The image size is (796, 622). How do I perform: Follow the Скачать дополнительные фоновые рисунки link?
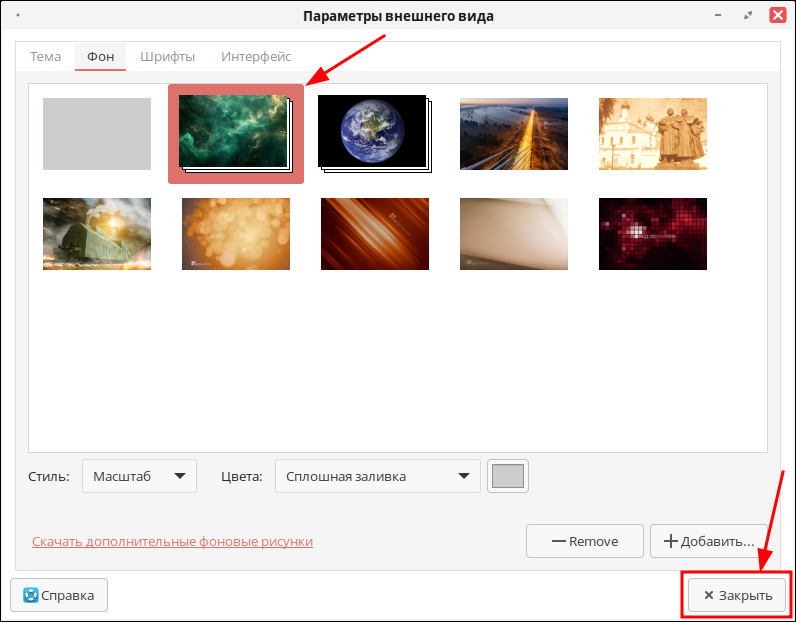[x=172, y=541]
